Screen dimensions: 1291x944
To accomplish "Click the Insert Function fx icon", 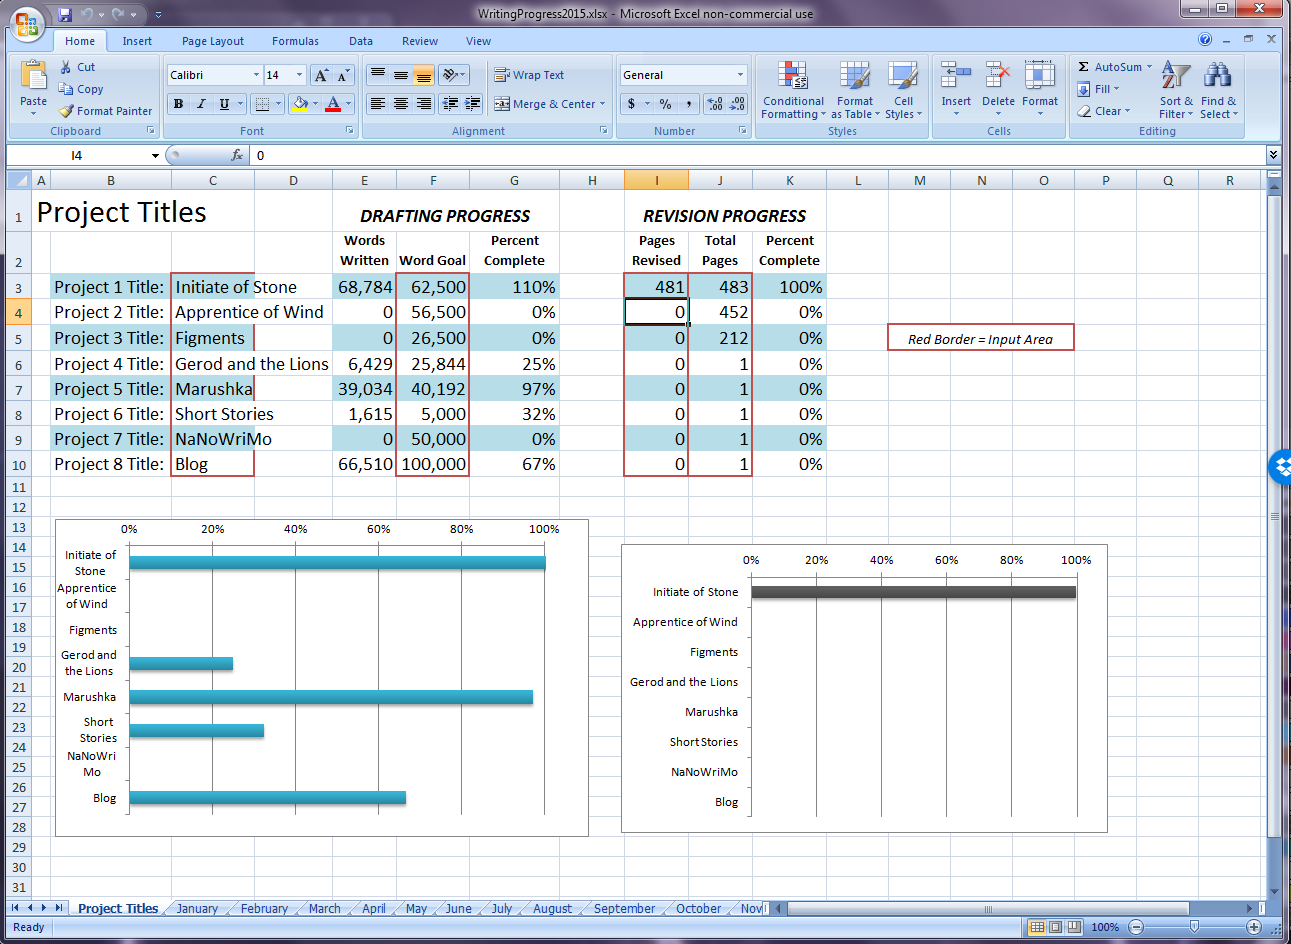I will click(x=237, y=155).
